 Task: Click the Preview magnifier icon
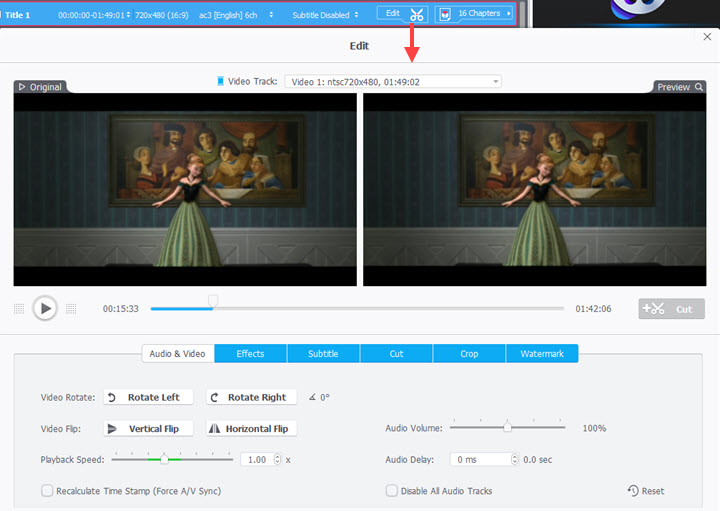coord(699,87)
